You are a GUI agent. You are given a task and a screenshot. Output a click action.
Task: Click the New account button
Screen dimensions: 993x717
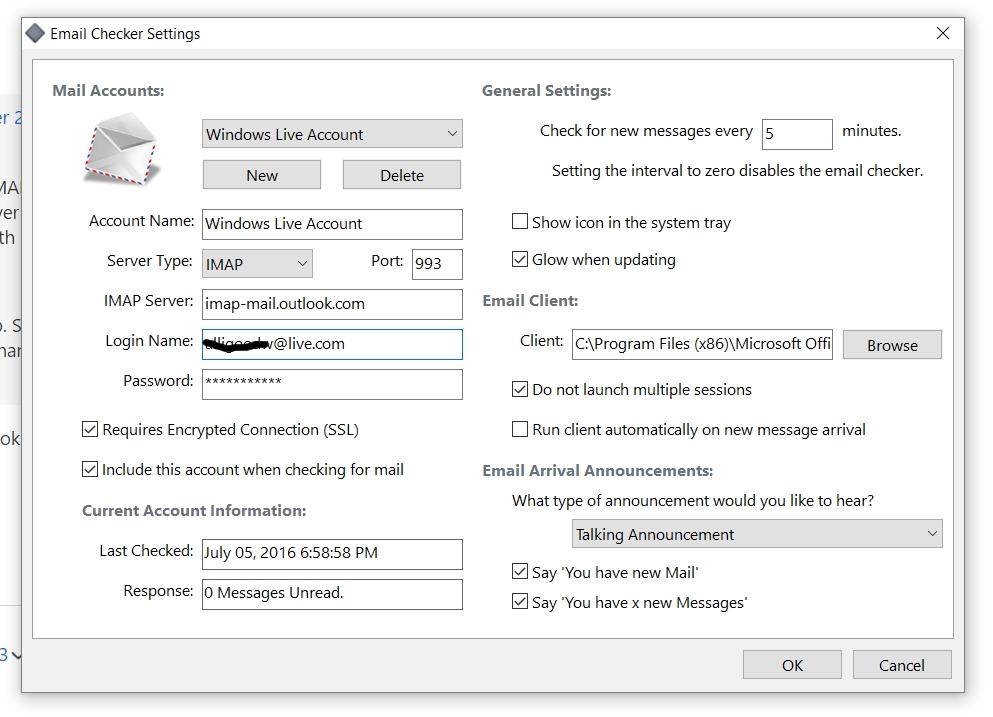[x=262, y=175]
